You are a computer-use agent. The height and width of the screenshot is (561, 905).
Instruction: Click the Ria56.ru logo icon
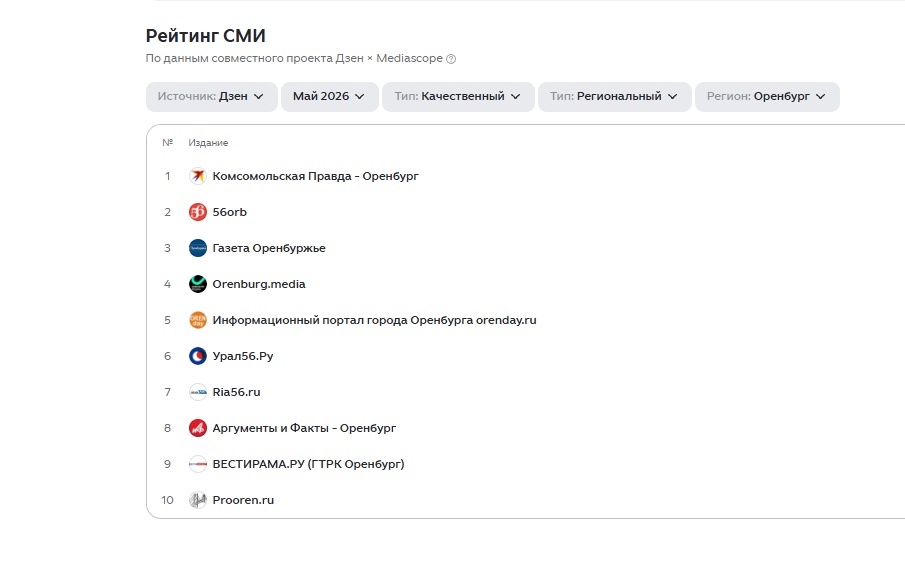coord(197,392)
